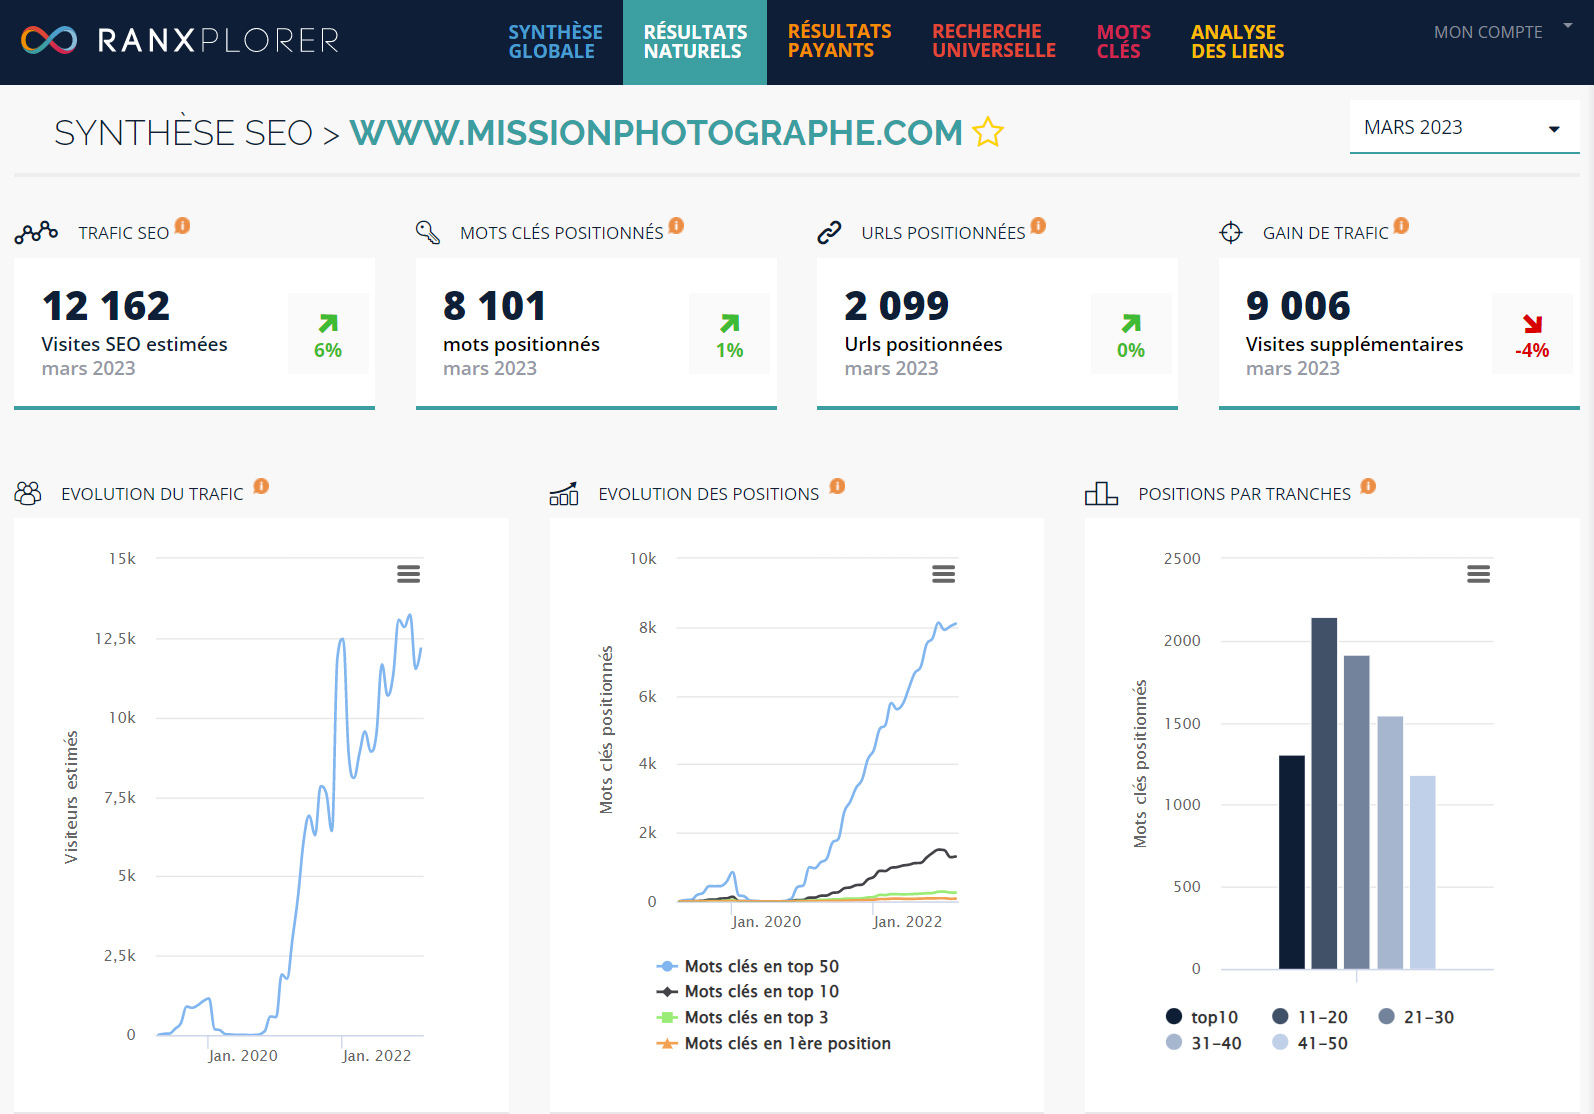Viewport: 1594px width, 1114px height.
Task: Open info tooltip next to Evolution du trafic
Action: pyautogui.click(x=261, y=486)
